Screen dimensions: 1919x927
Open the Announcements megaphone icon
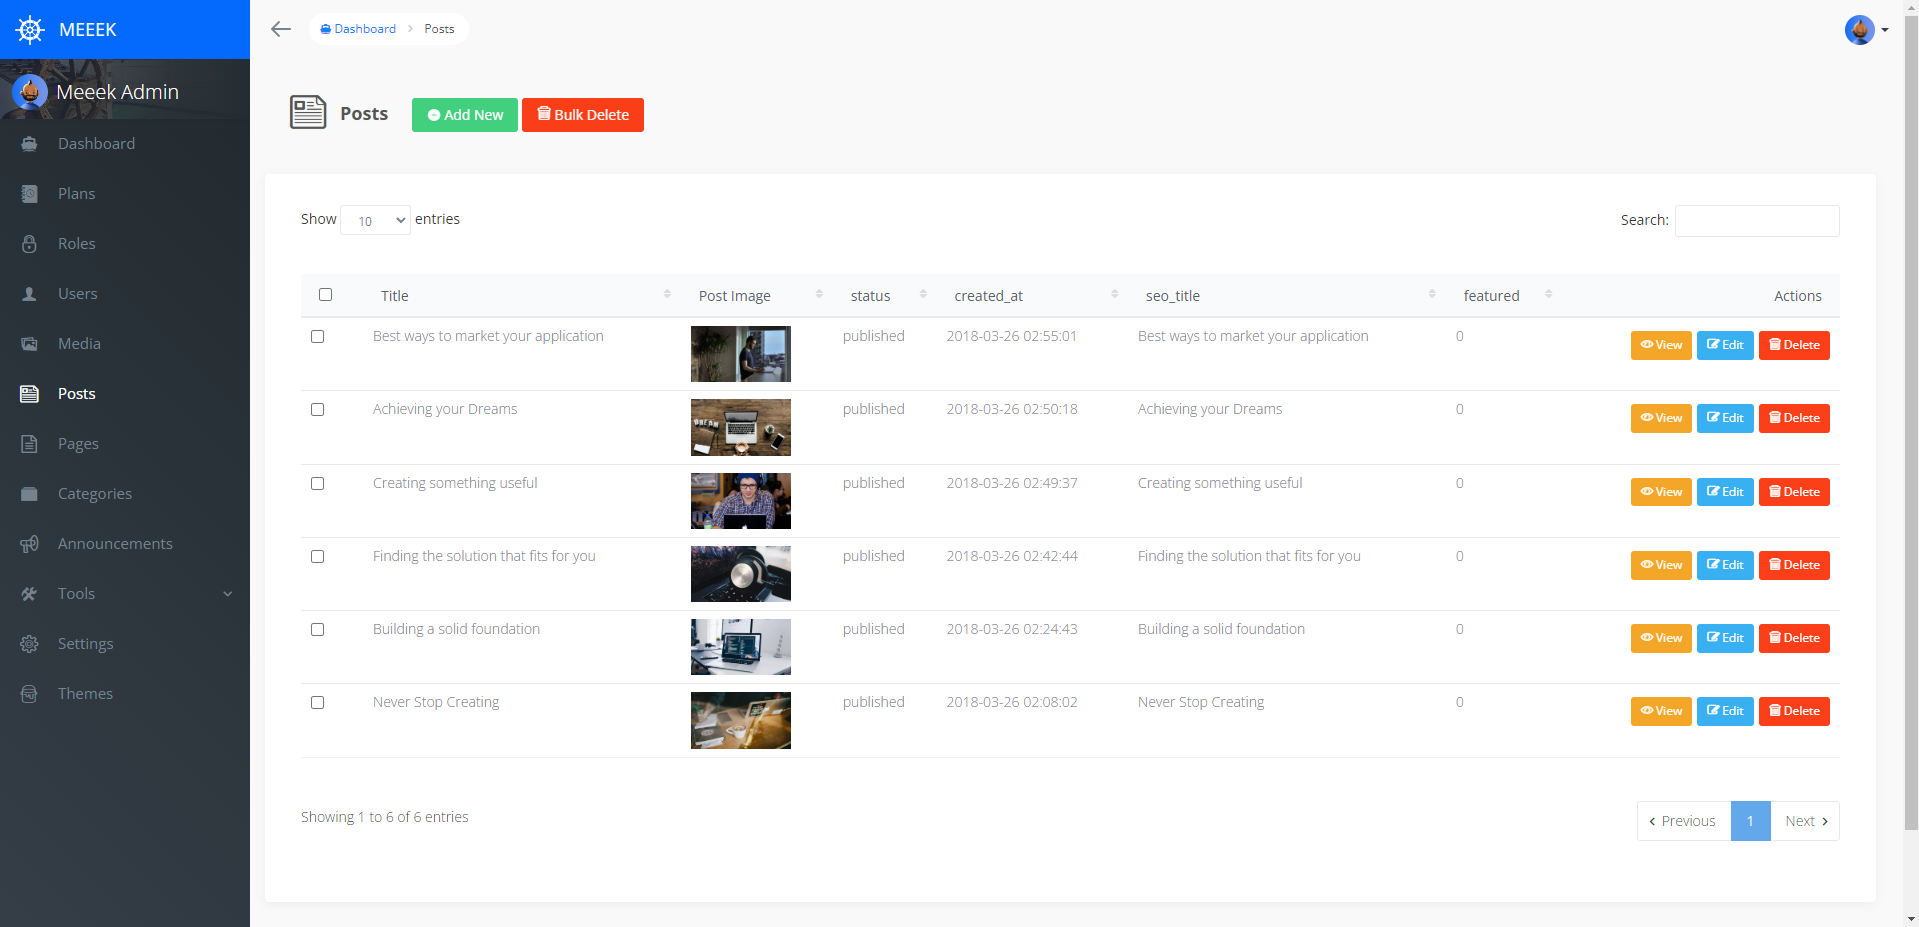pos(30,543)
